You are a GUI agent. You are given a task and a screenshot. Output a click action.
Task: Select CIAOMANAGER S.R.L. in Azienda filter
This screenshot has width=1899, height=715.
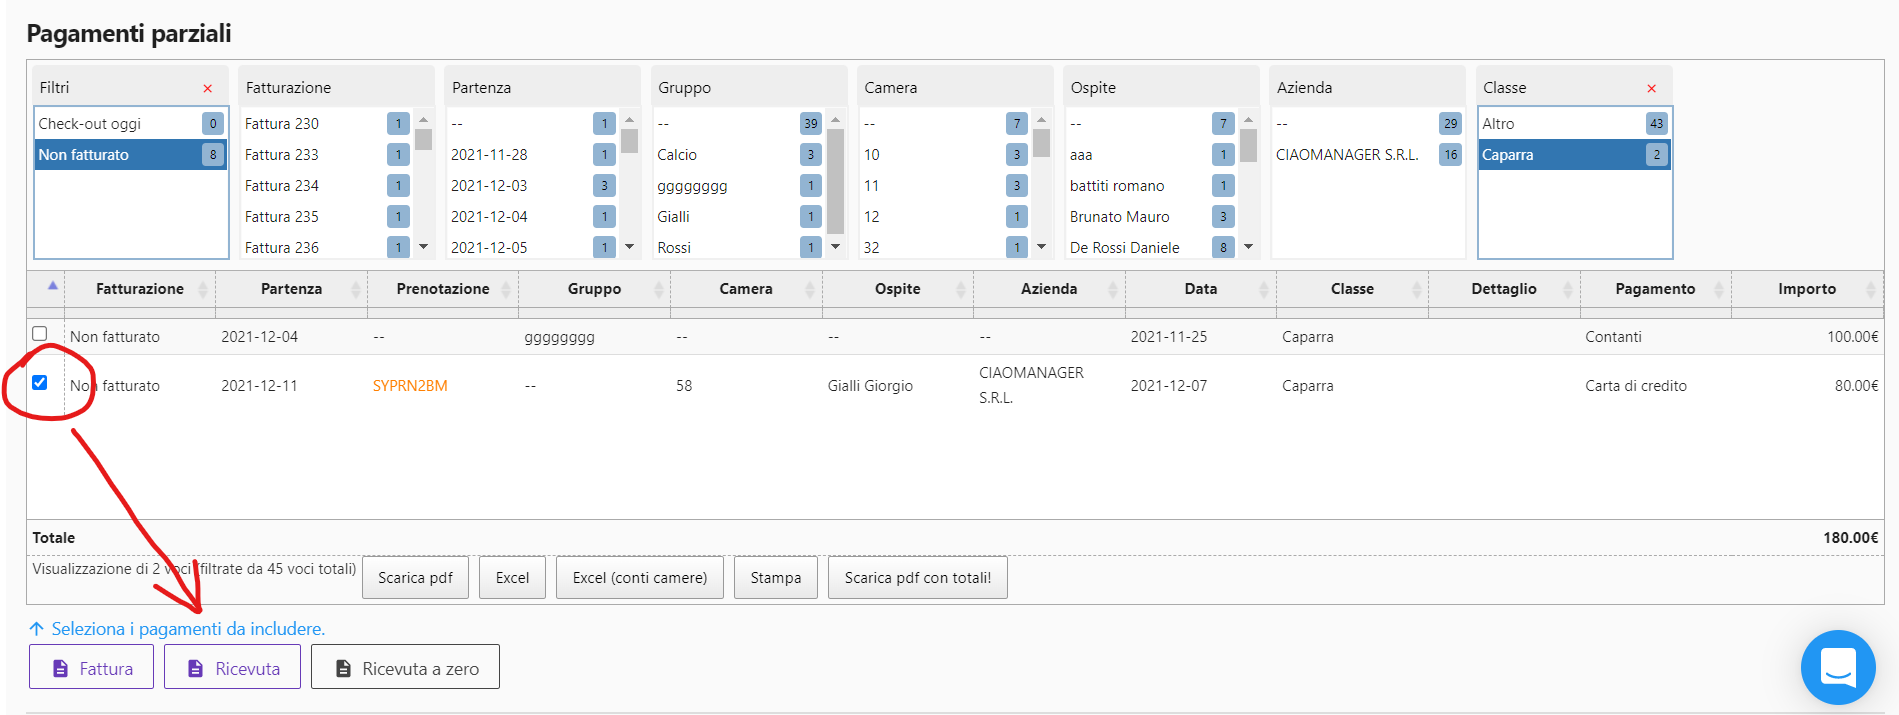click(1347, 155)
